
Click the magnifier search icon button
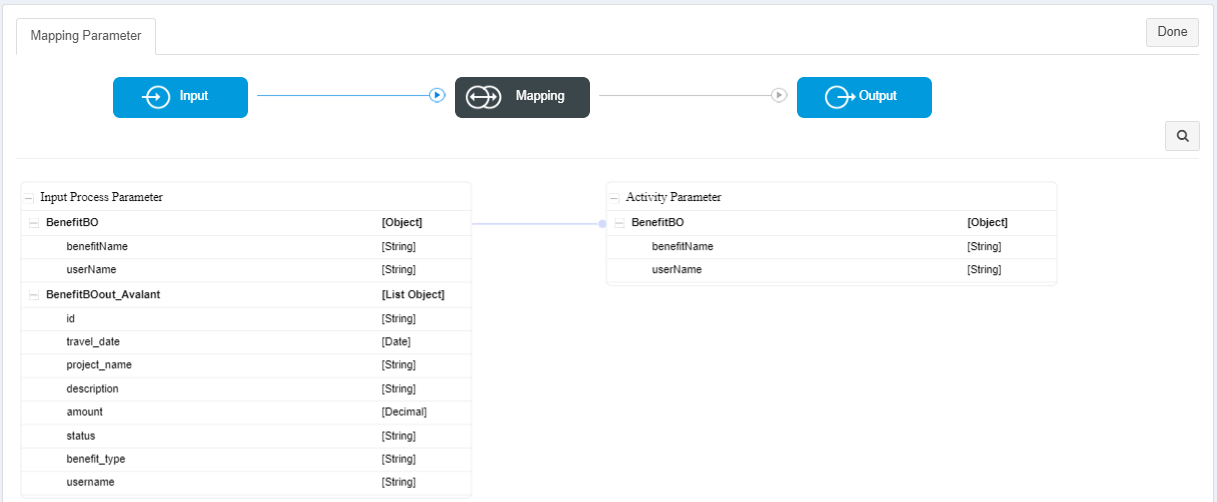(x=1182, y=136)
